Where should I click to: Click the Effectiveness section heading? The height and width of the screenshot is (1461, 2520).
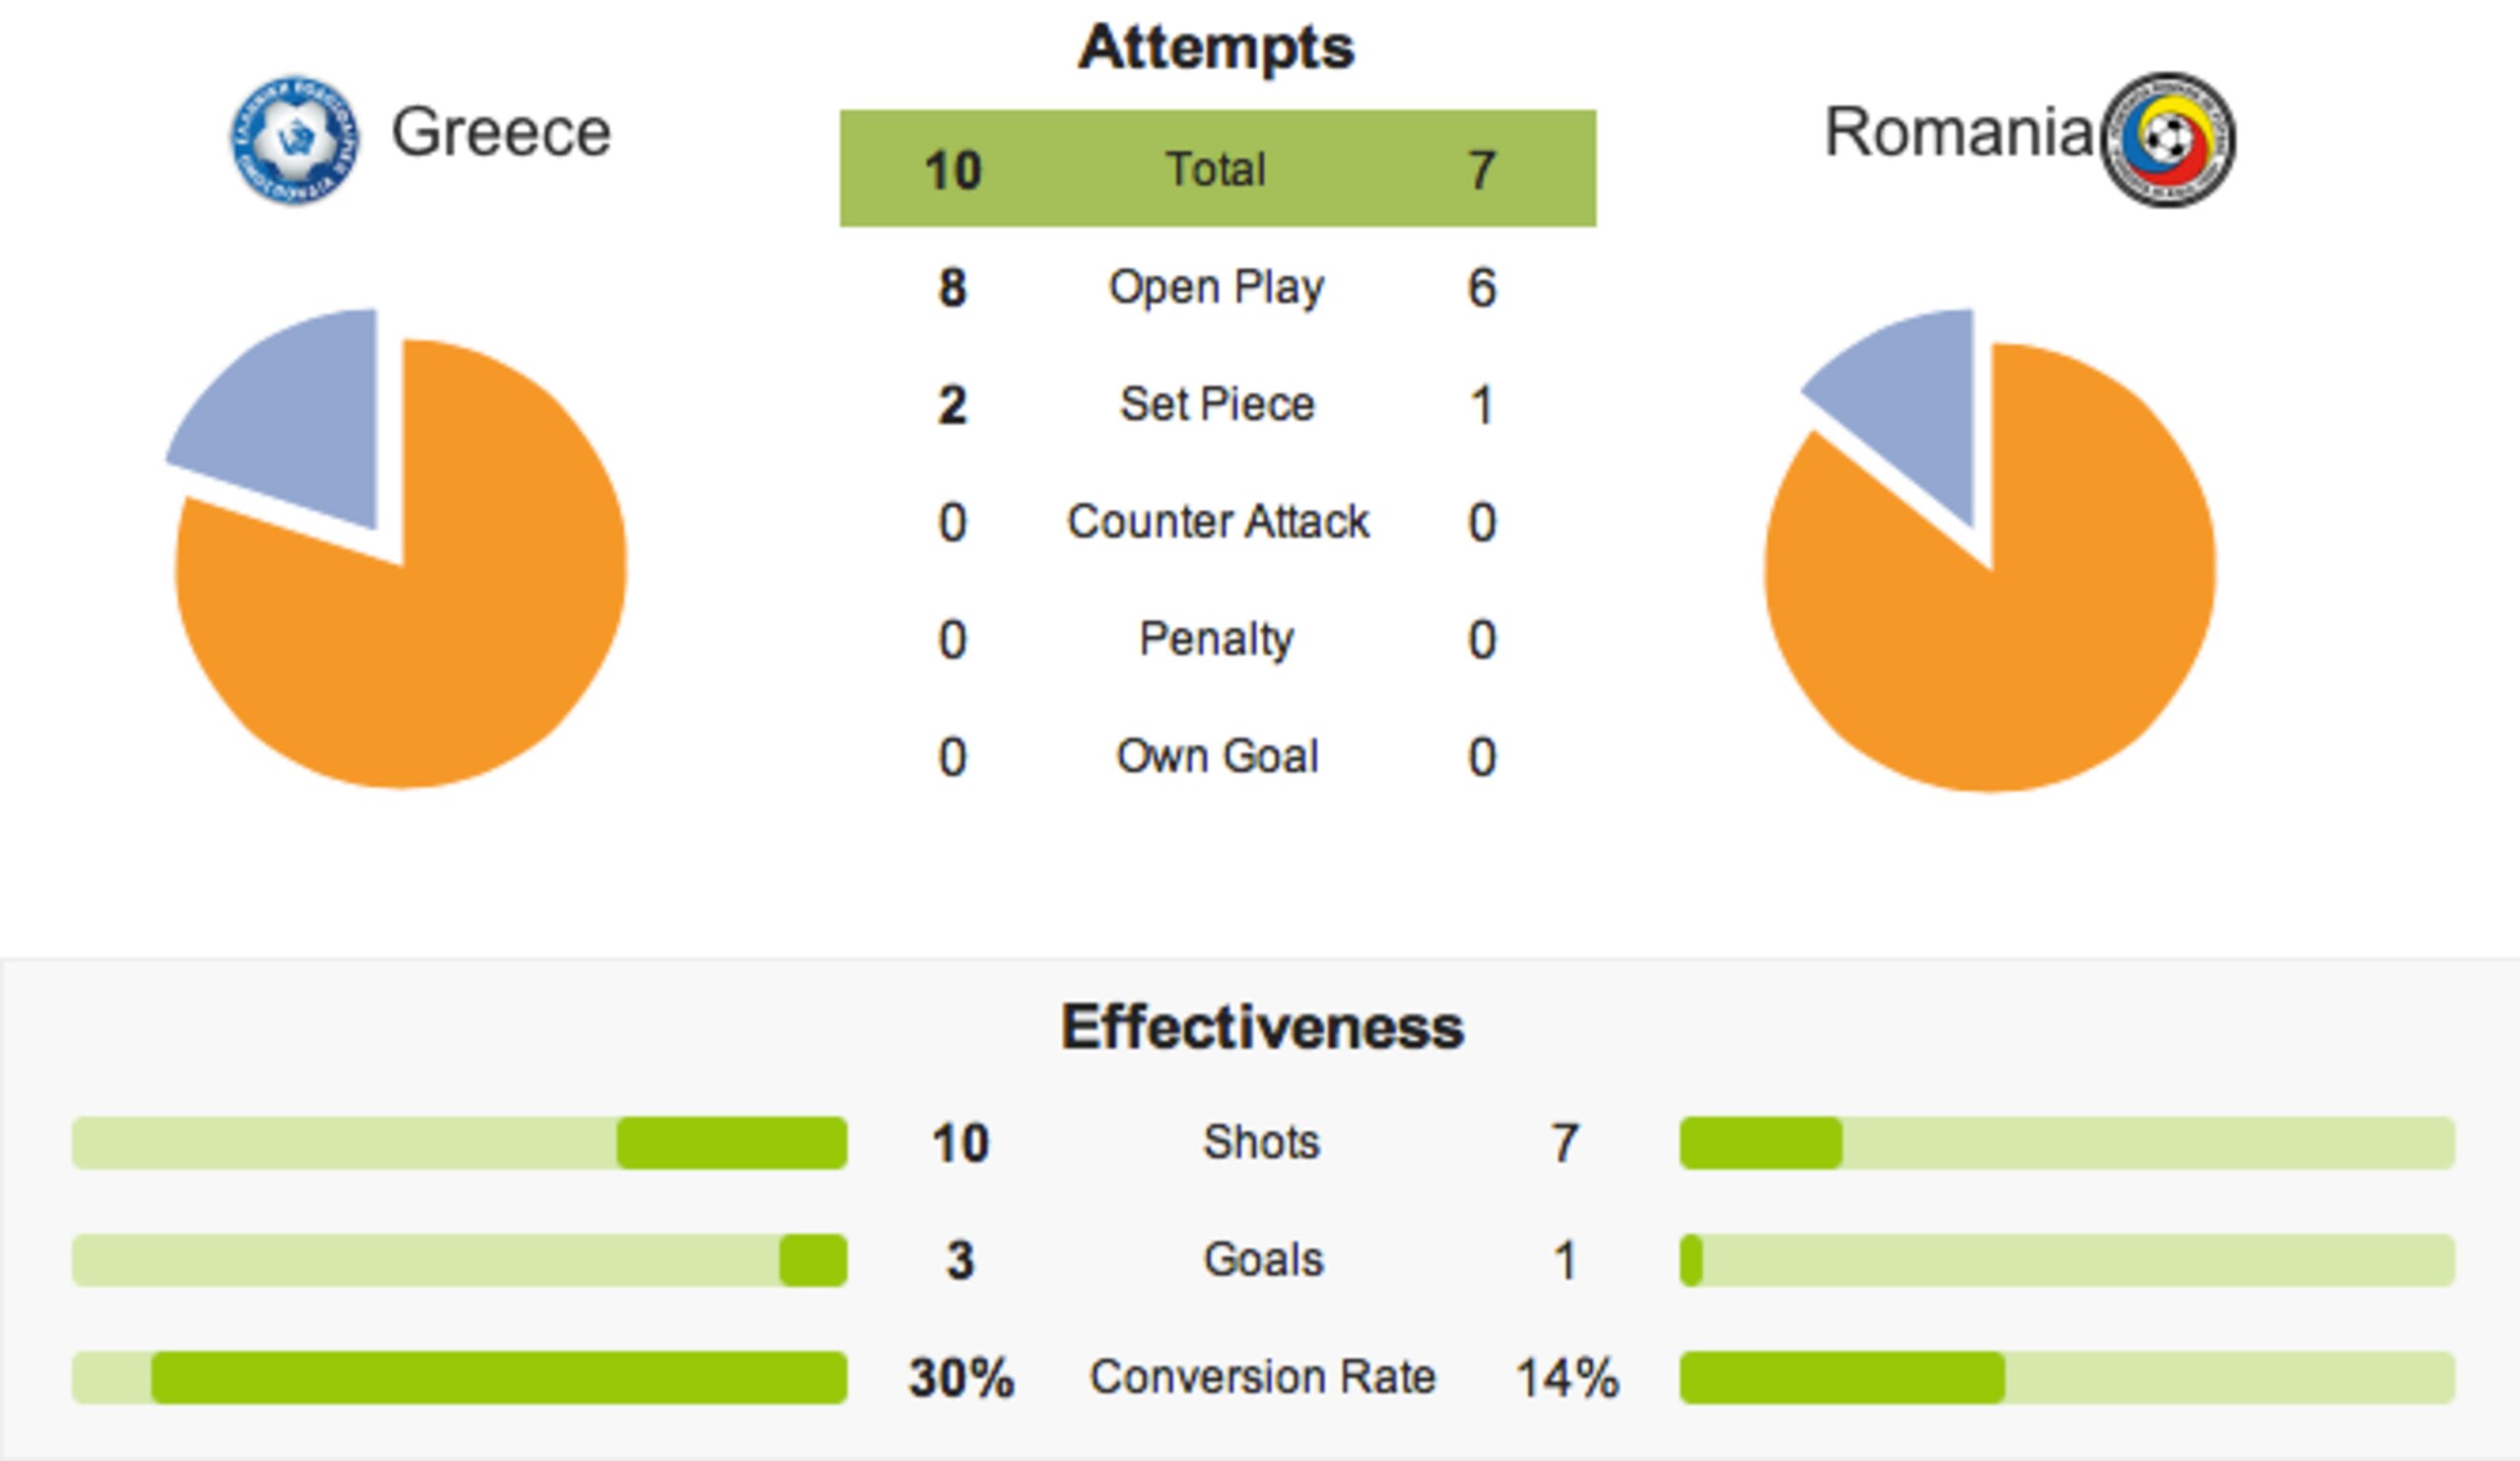click(x=1262, y=1027)
